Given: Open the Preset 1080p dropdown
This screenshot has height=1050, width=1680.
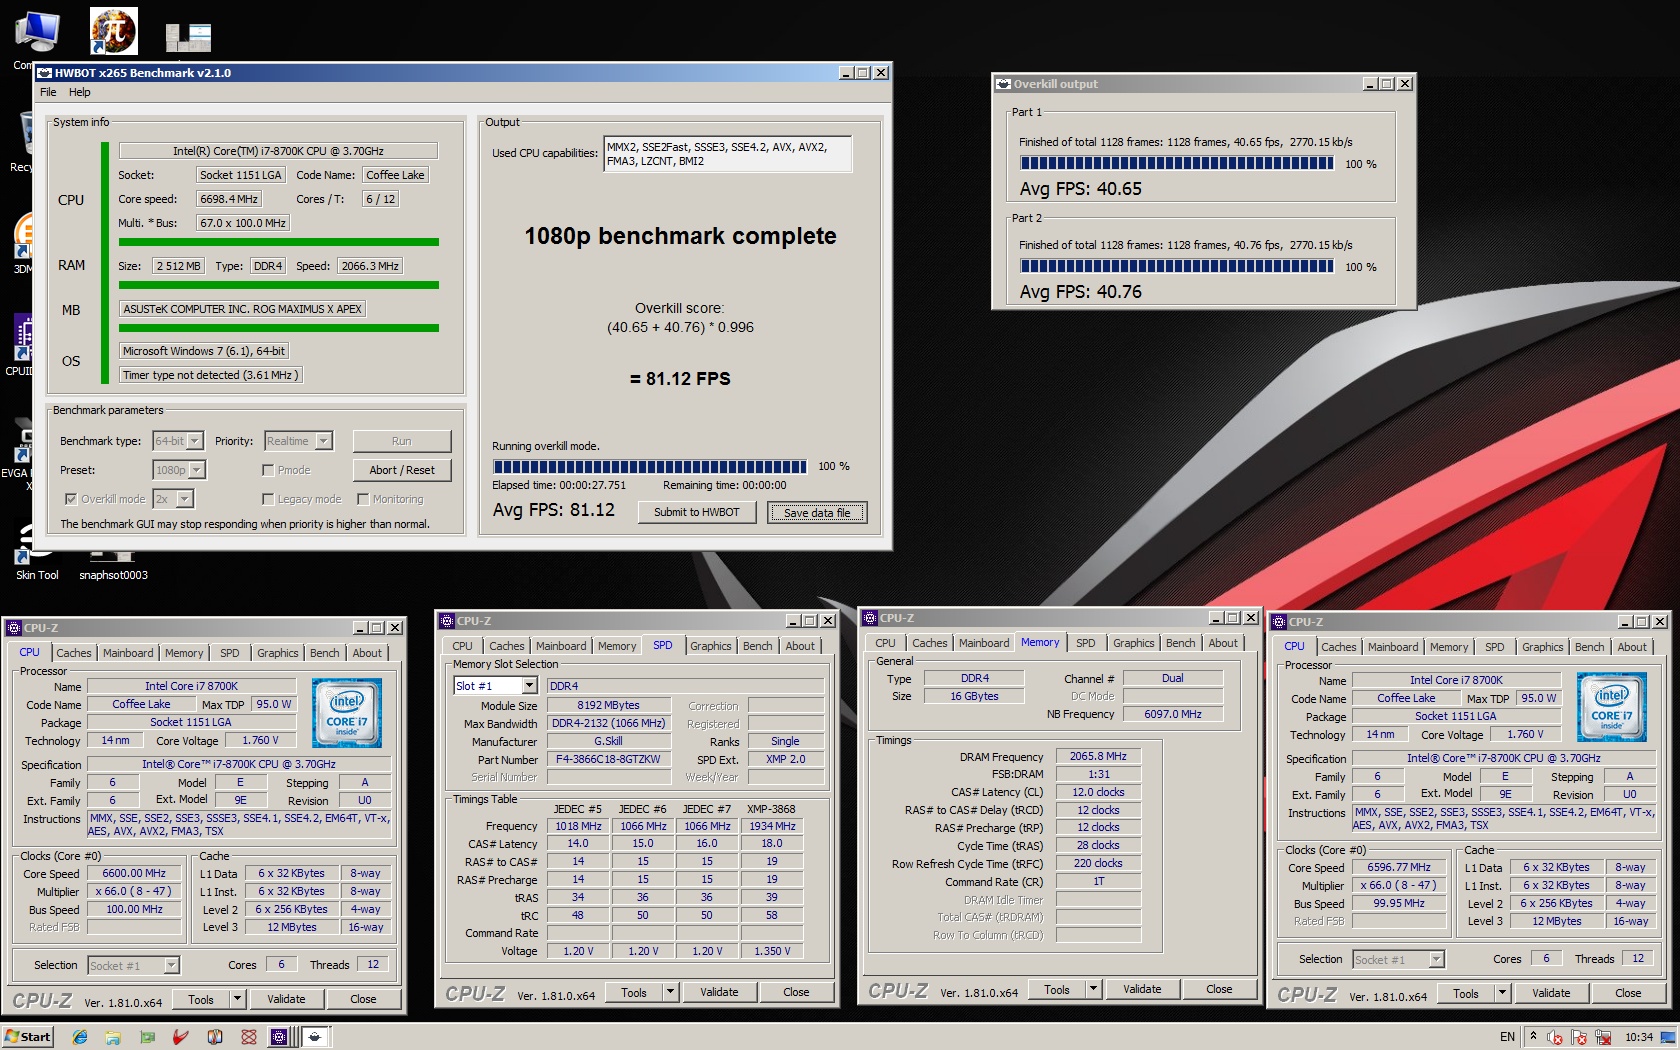Looking at the screenshot, I should 179,470.
